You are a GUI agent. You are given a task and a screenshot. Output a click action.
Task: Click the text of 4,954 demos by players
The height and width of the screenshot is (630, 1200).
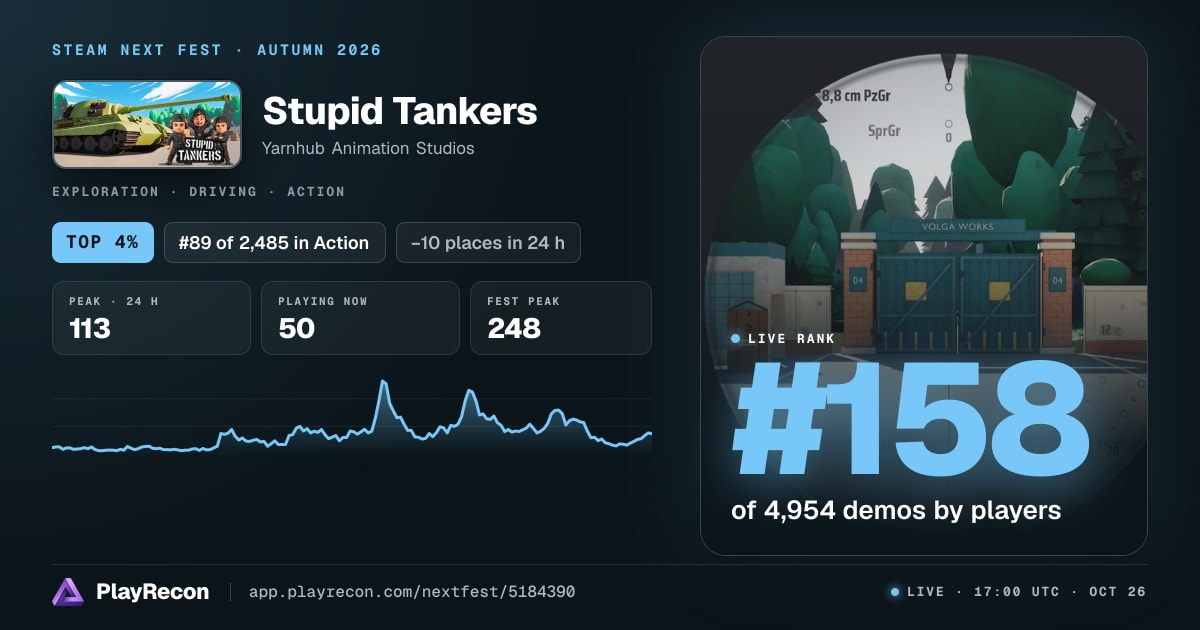tap(896, 510)
